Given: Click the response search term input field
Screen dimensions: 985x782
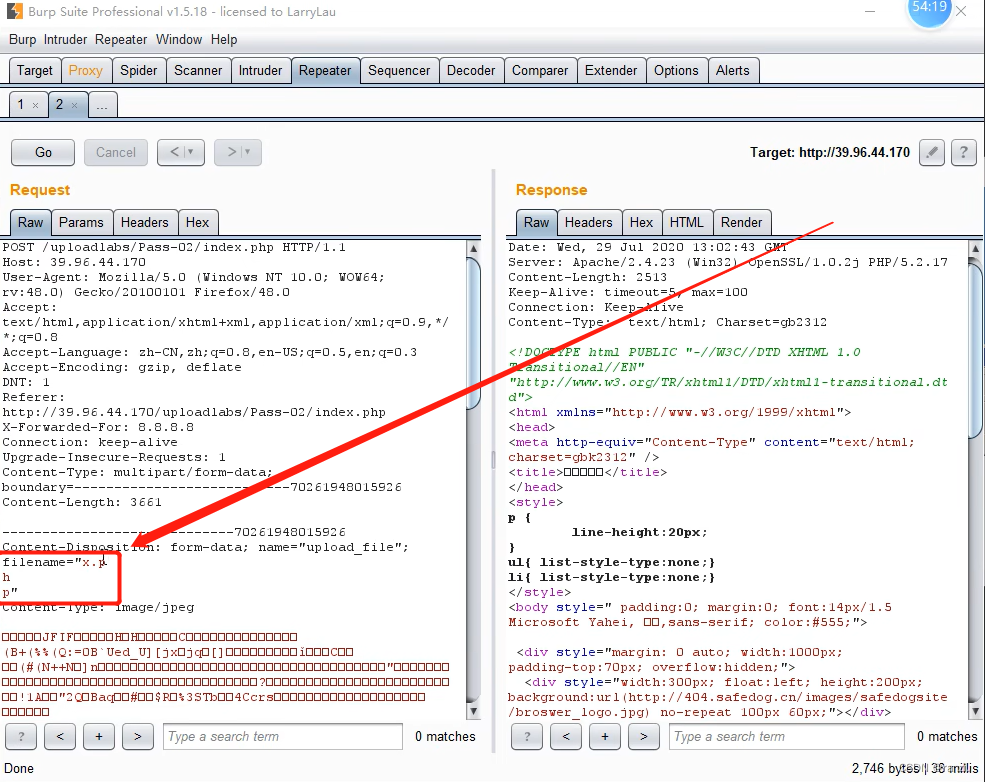Looking at the screenshot, I should (x=786, y=736).
